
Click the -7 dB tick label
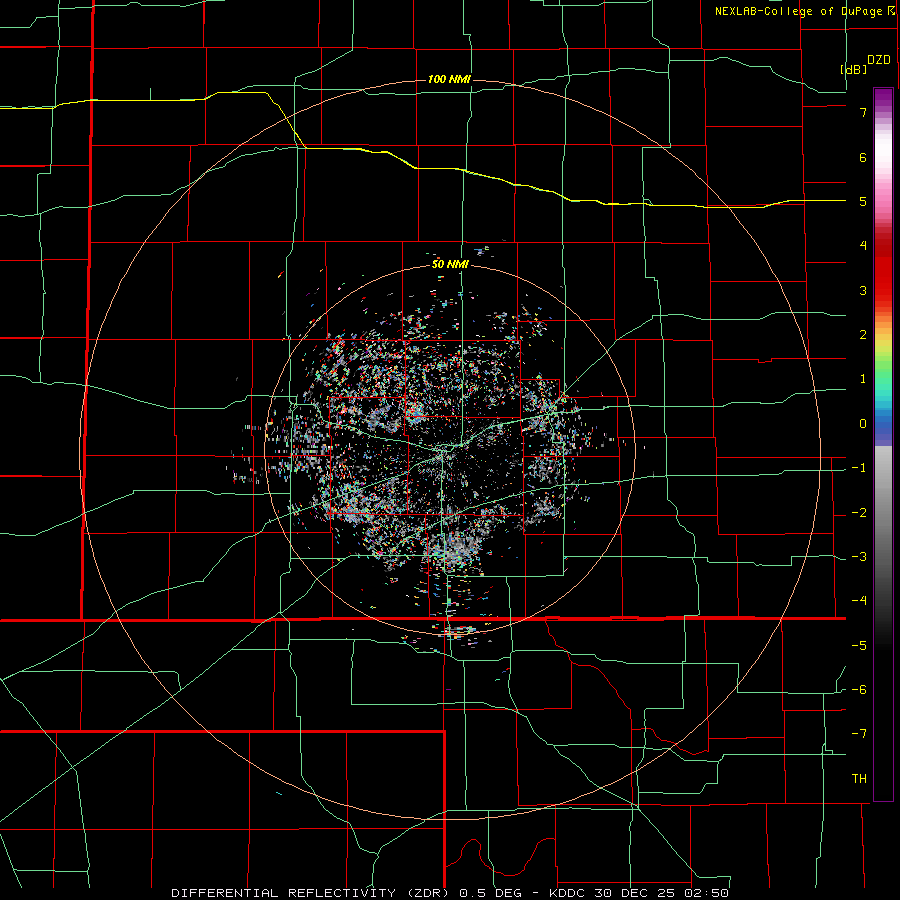point(859,734)
